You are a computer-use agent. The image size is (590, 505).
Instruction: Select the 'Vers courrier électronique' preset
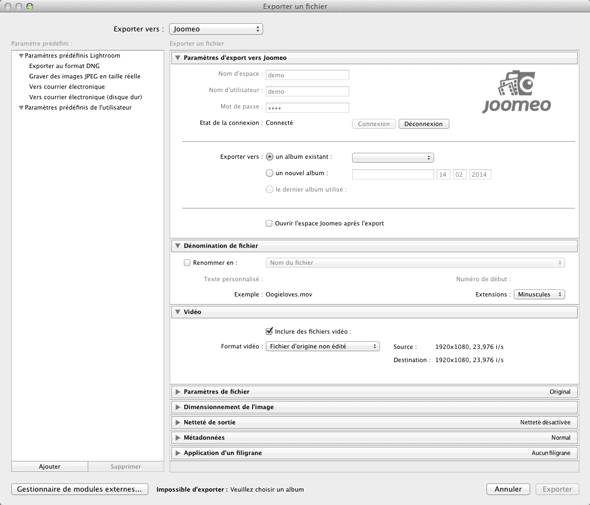tap(67, 87)
